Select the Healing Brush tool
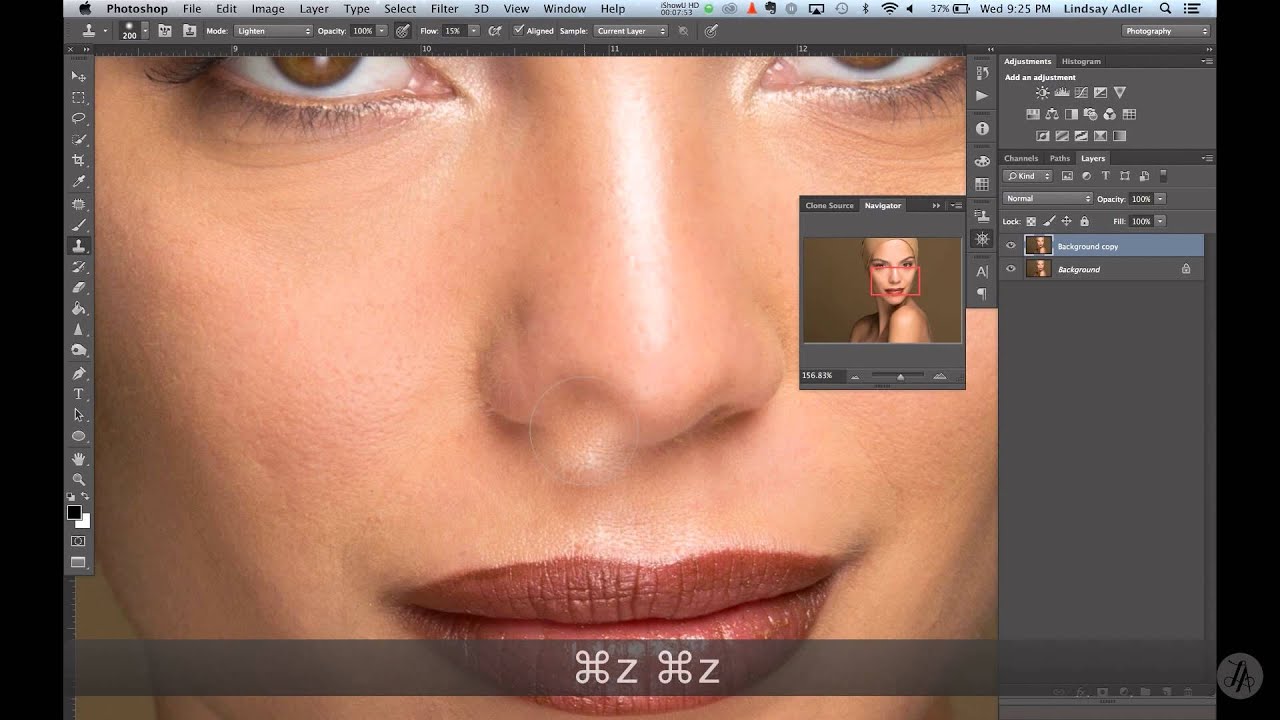Viewport: 1280px width, 720px height. [x=79, y=203]
